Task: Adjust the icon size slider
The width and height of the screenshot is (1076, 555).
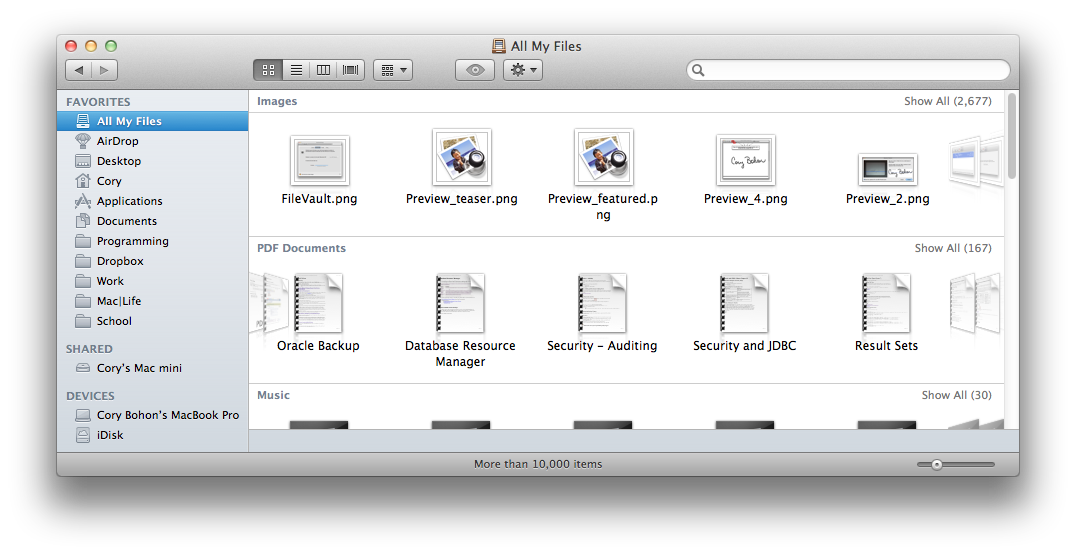Action: click(937, 464)
